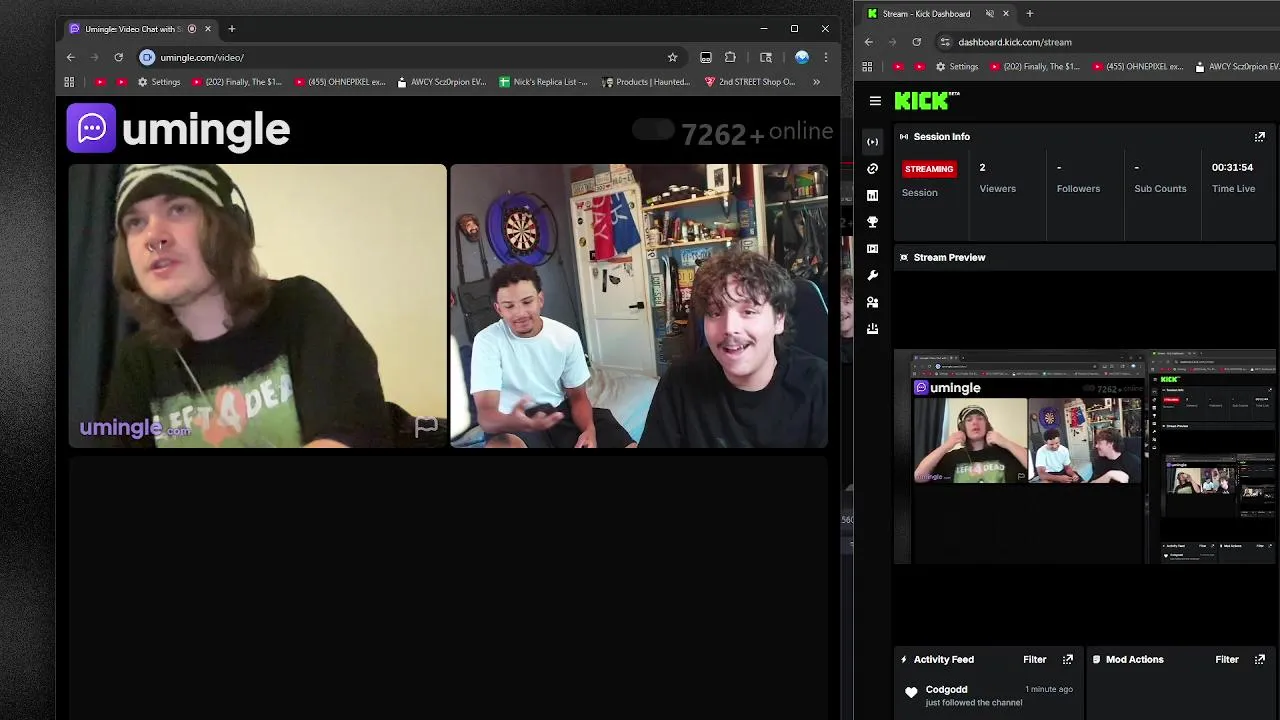The image size is (1280, 720).
Task: Open Nick's Replica List bookmark
Action: pos(543,82)
